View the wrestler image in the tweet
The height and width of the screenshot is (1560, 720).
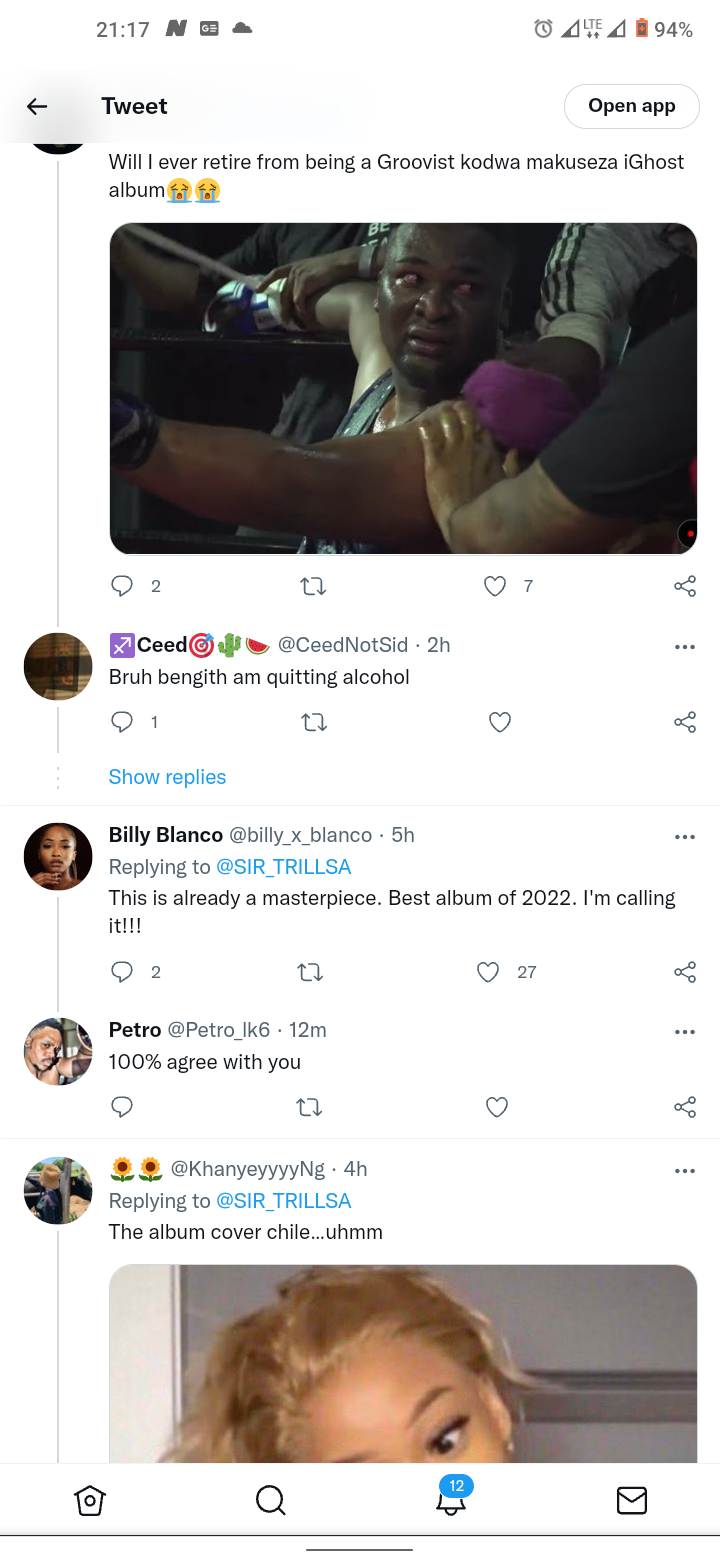pos(403,388)
